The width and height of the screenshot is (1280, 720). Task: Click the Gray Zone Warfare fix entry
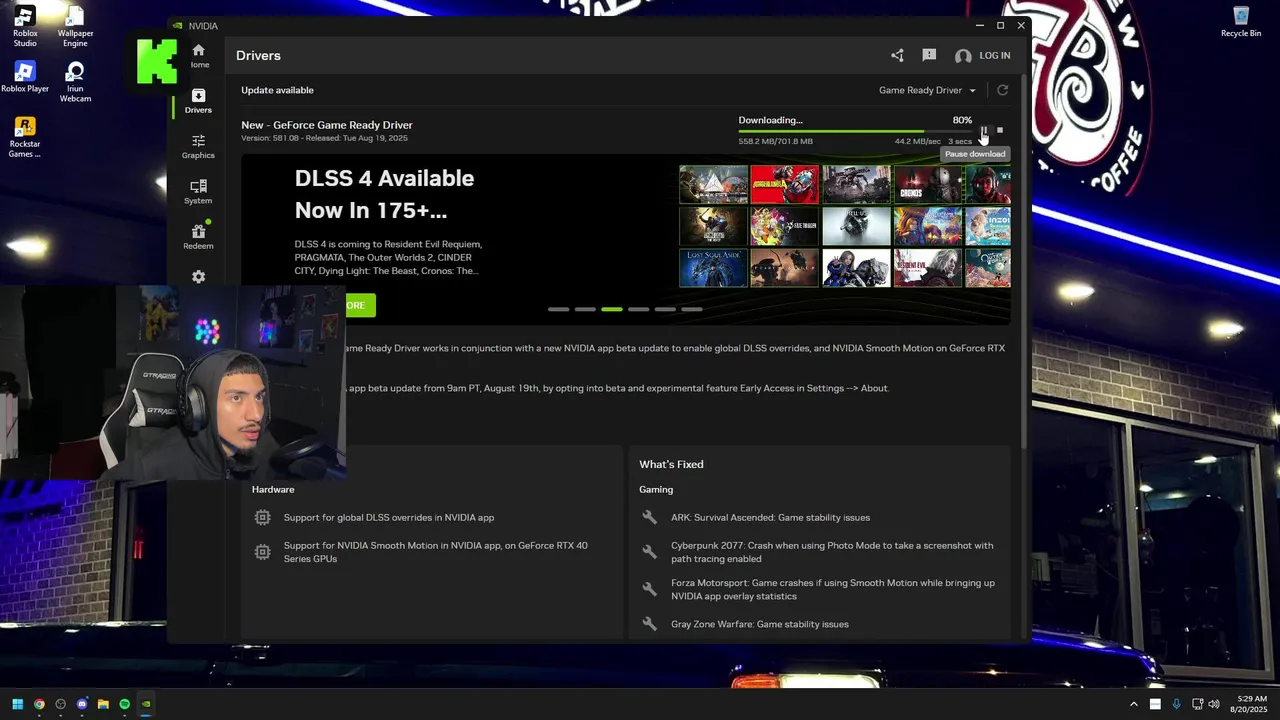point(760,624)
